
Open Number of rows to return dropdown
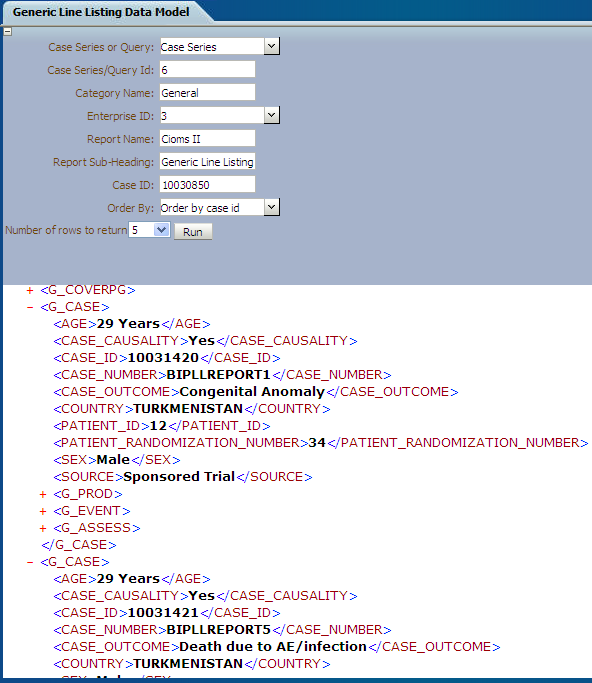[x=161, y=230]
